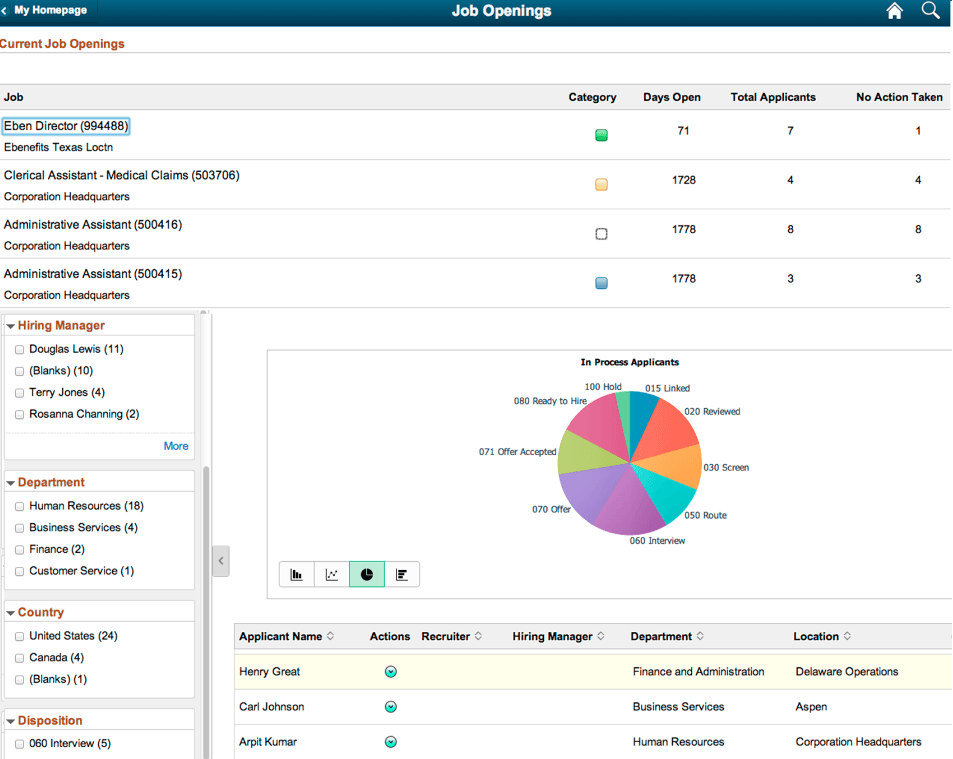The width and height of the screenshot is (953, 759).
Task: Select the pie chart view icon
Action: [367, 574]
